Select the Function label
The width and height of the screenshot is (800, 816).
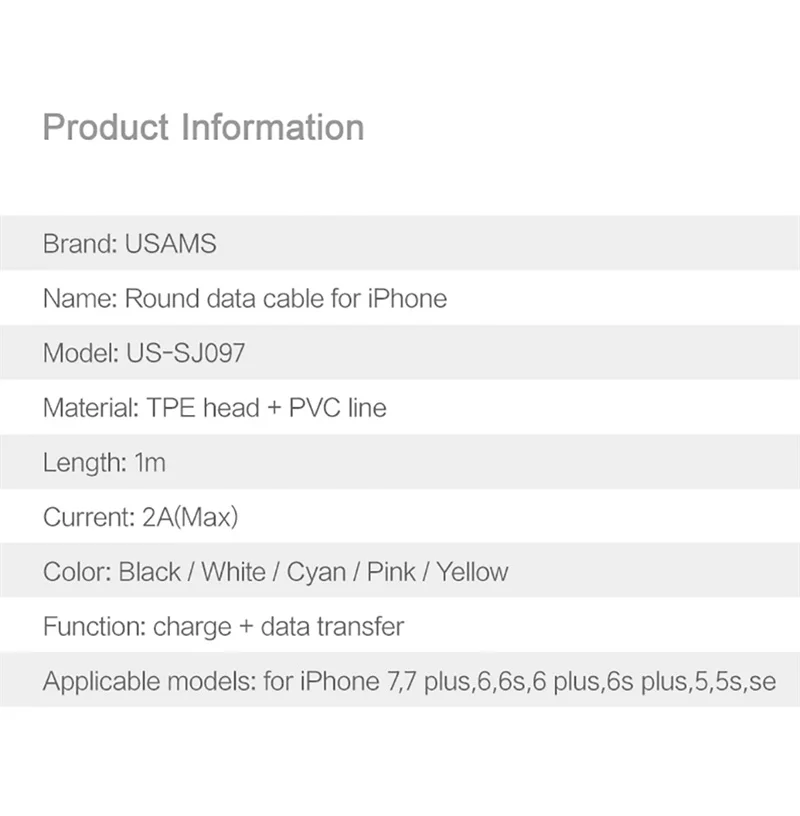point(93,627)
